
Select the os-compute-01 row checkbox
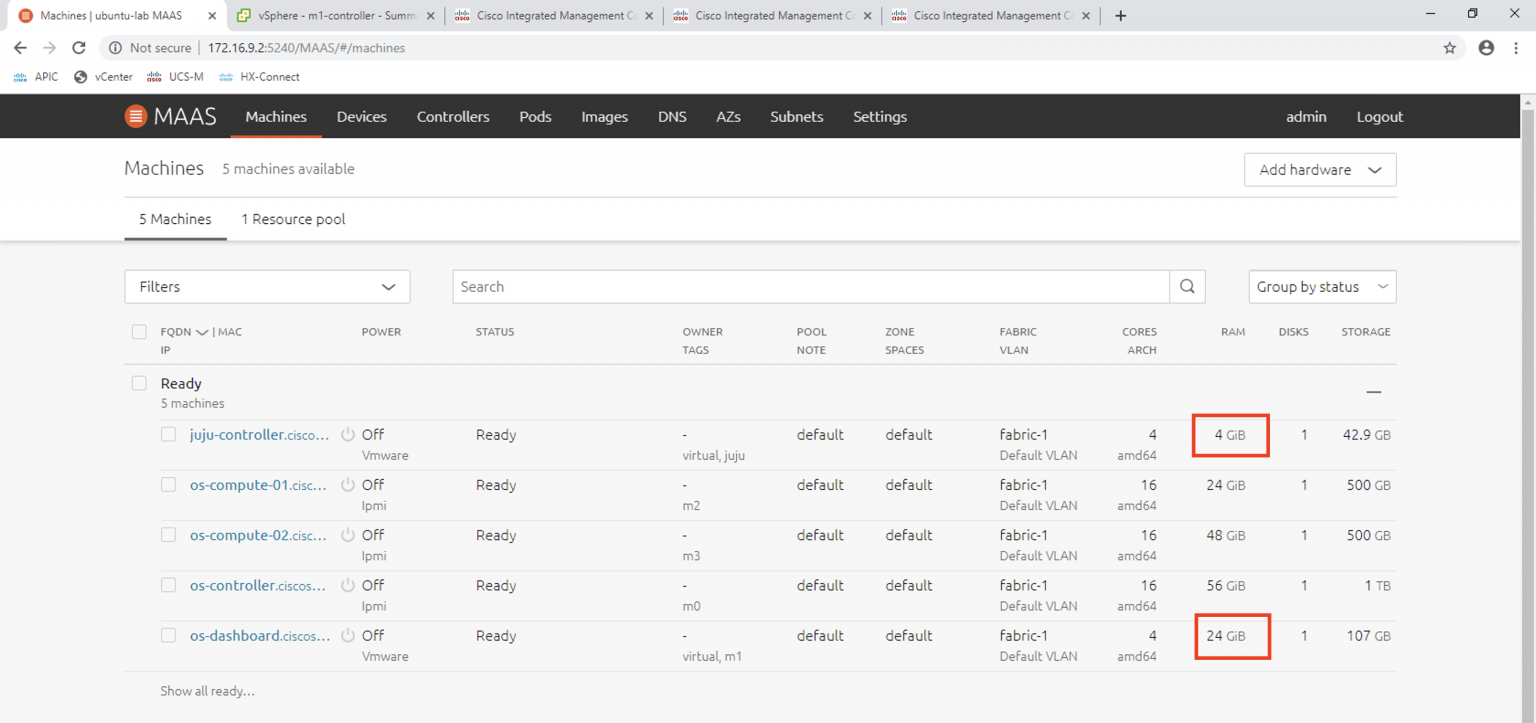[x=168, y=484]
